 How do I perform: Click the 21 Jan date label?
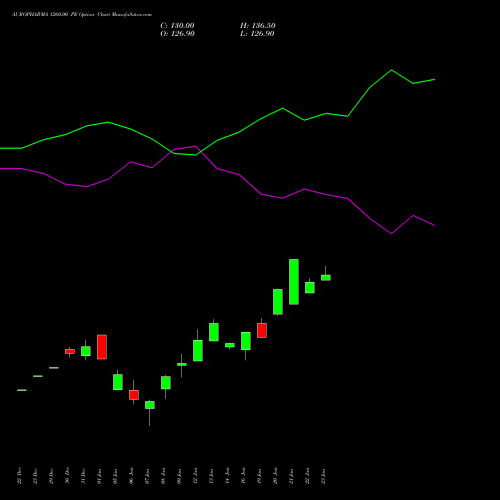[291, 476]
